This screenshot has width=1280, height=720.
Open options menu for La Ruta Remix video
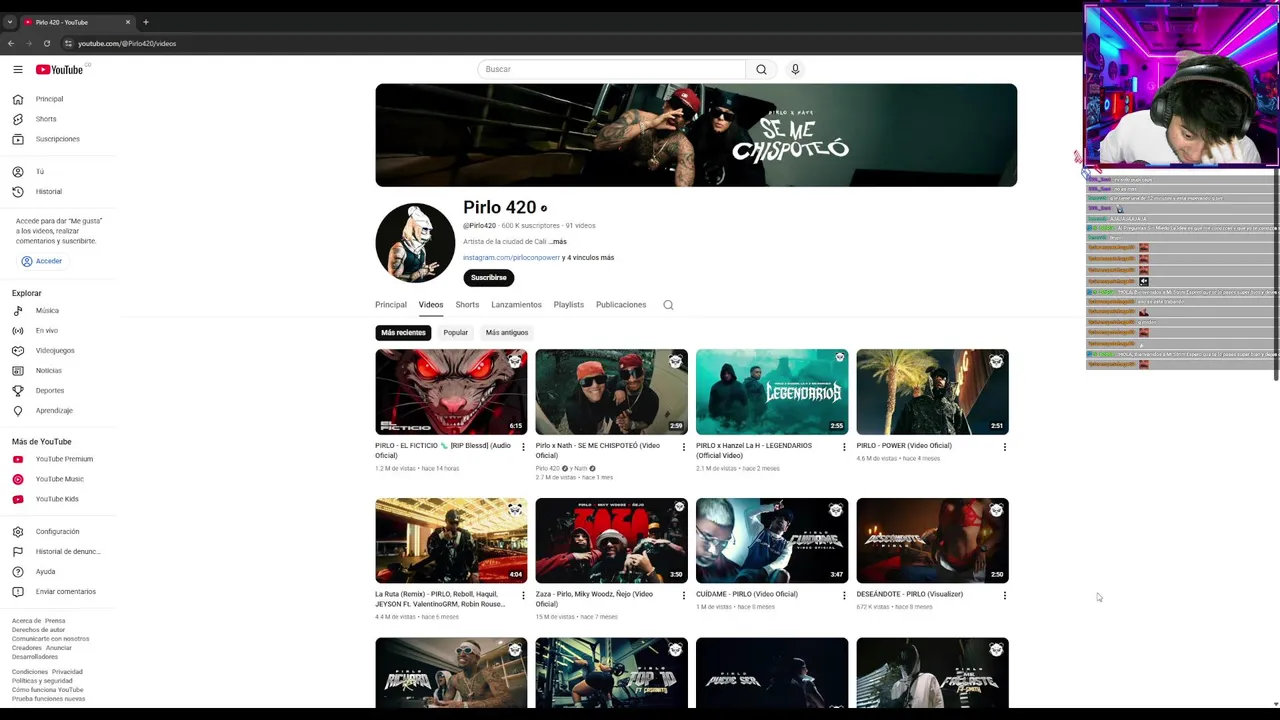(x=523, y=595)
